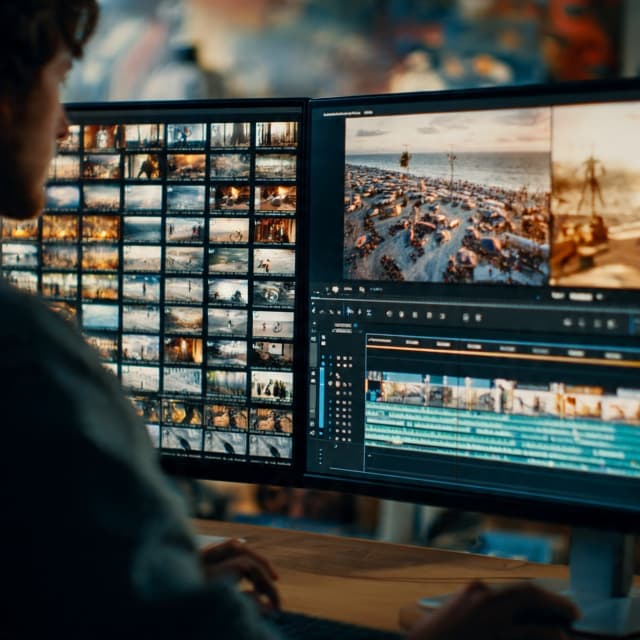Click the speech-bubble icon below the beach preview
This screenshot has width=640, height=640.
point(335,289)
